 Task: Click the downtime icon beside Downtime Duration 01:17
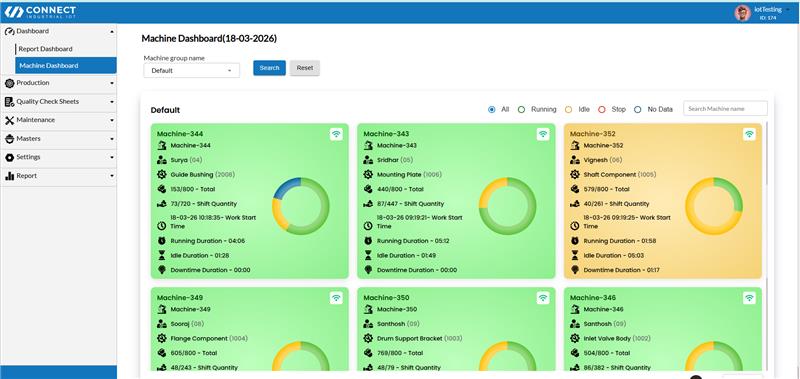point(575,270)
